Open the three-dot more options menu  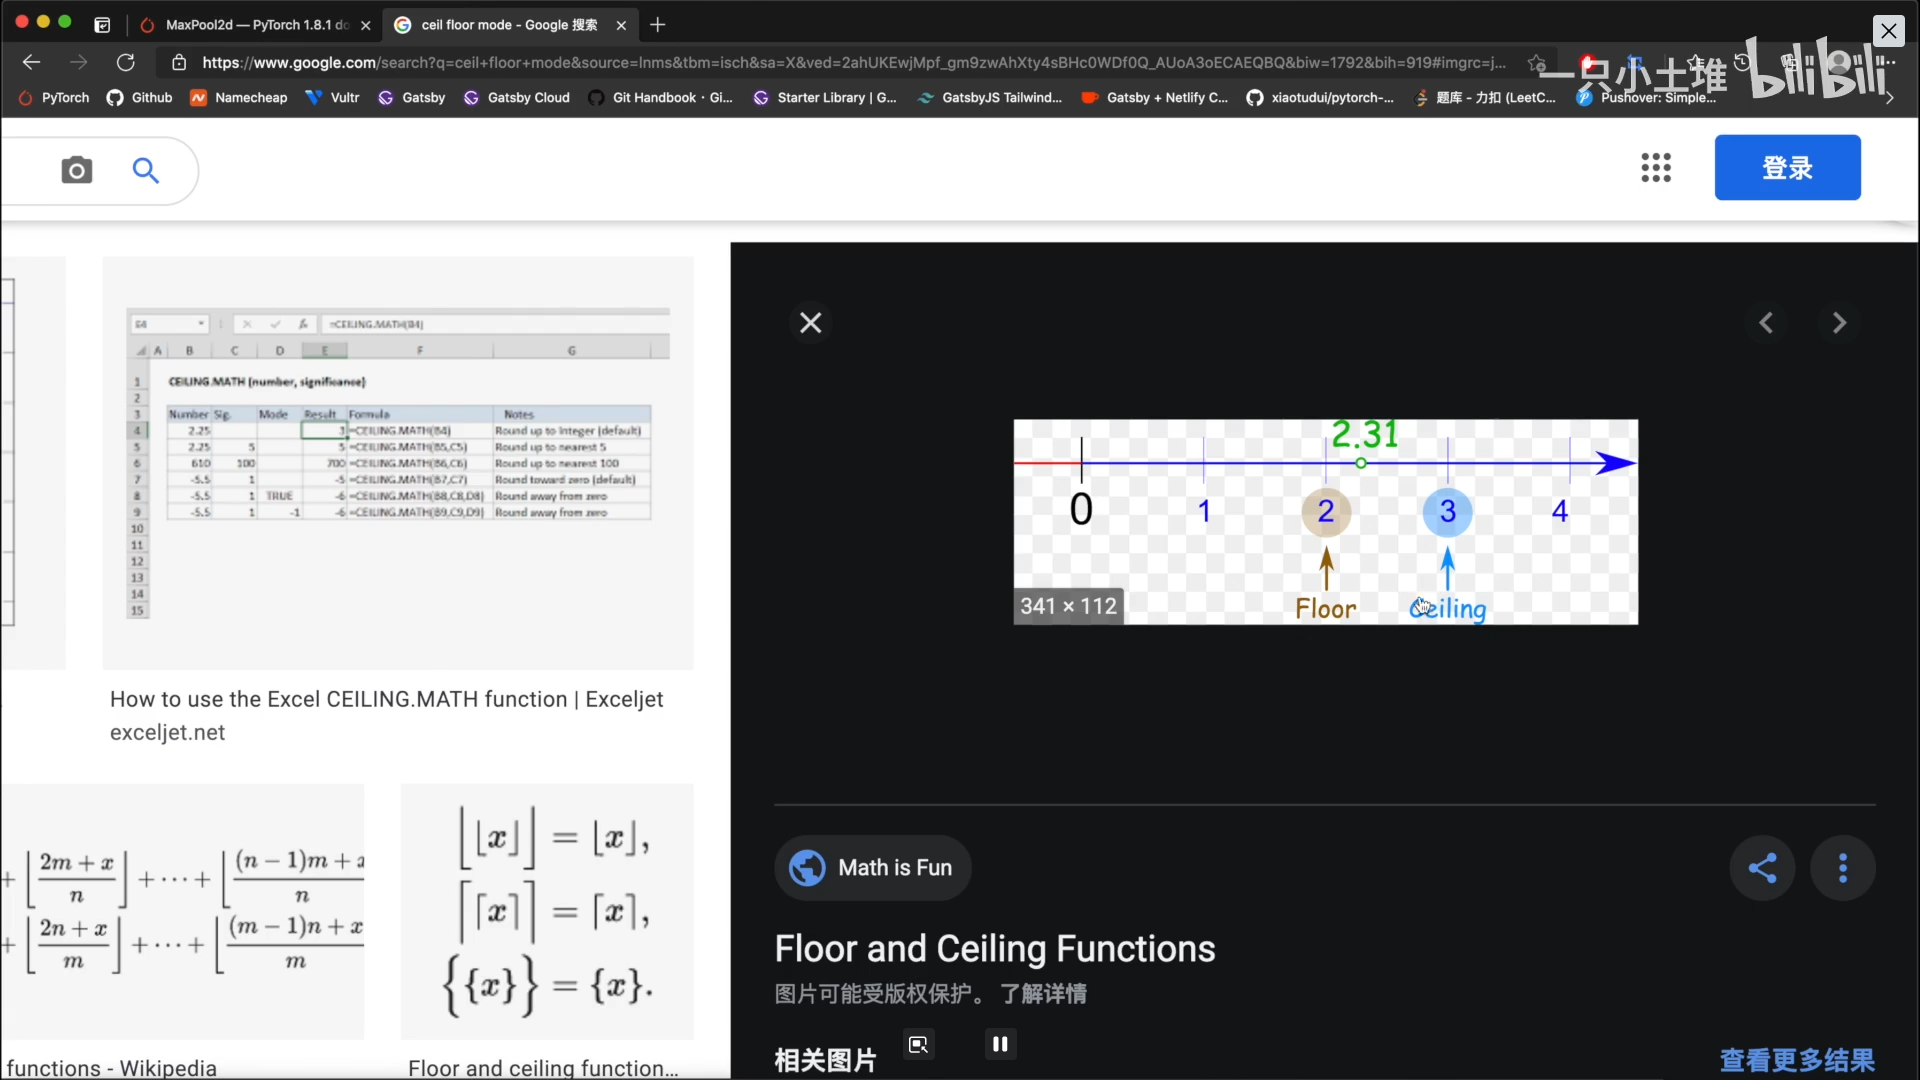click(1843, 868)
